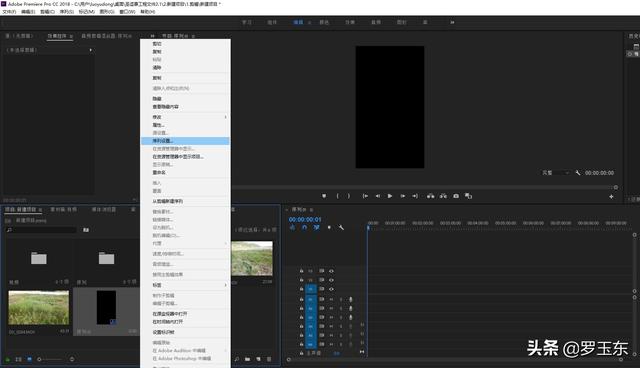This screenshot has width=640, height=368.
Task: Open overflow panel list in Source group
Action: tap(152, 36)
